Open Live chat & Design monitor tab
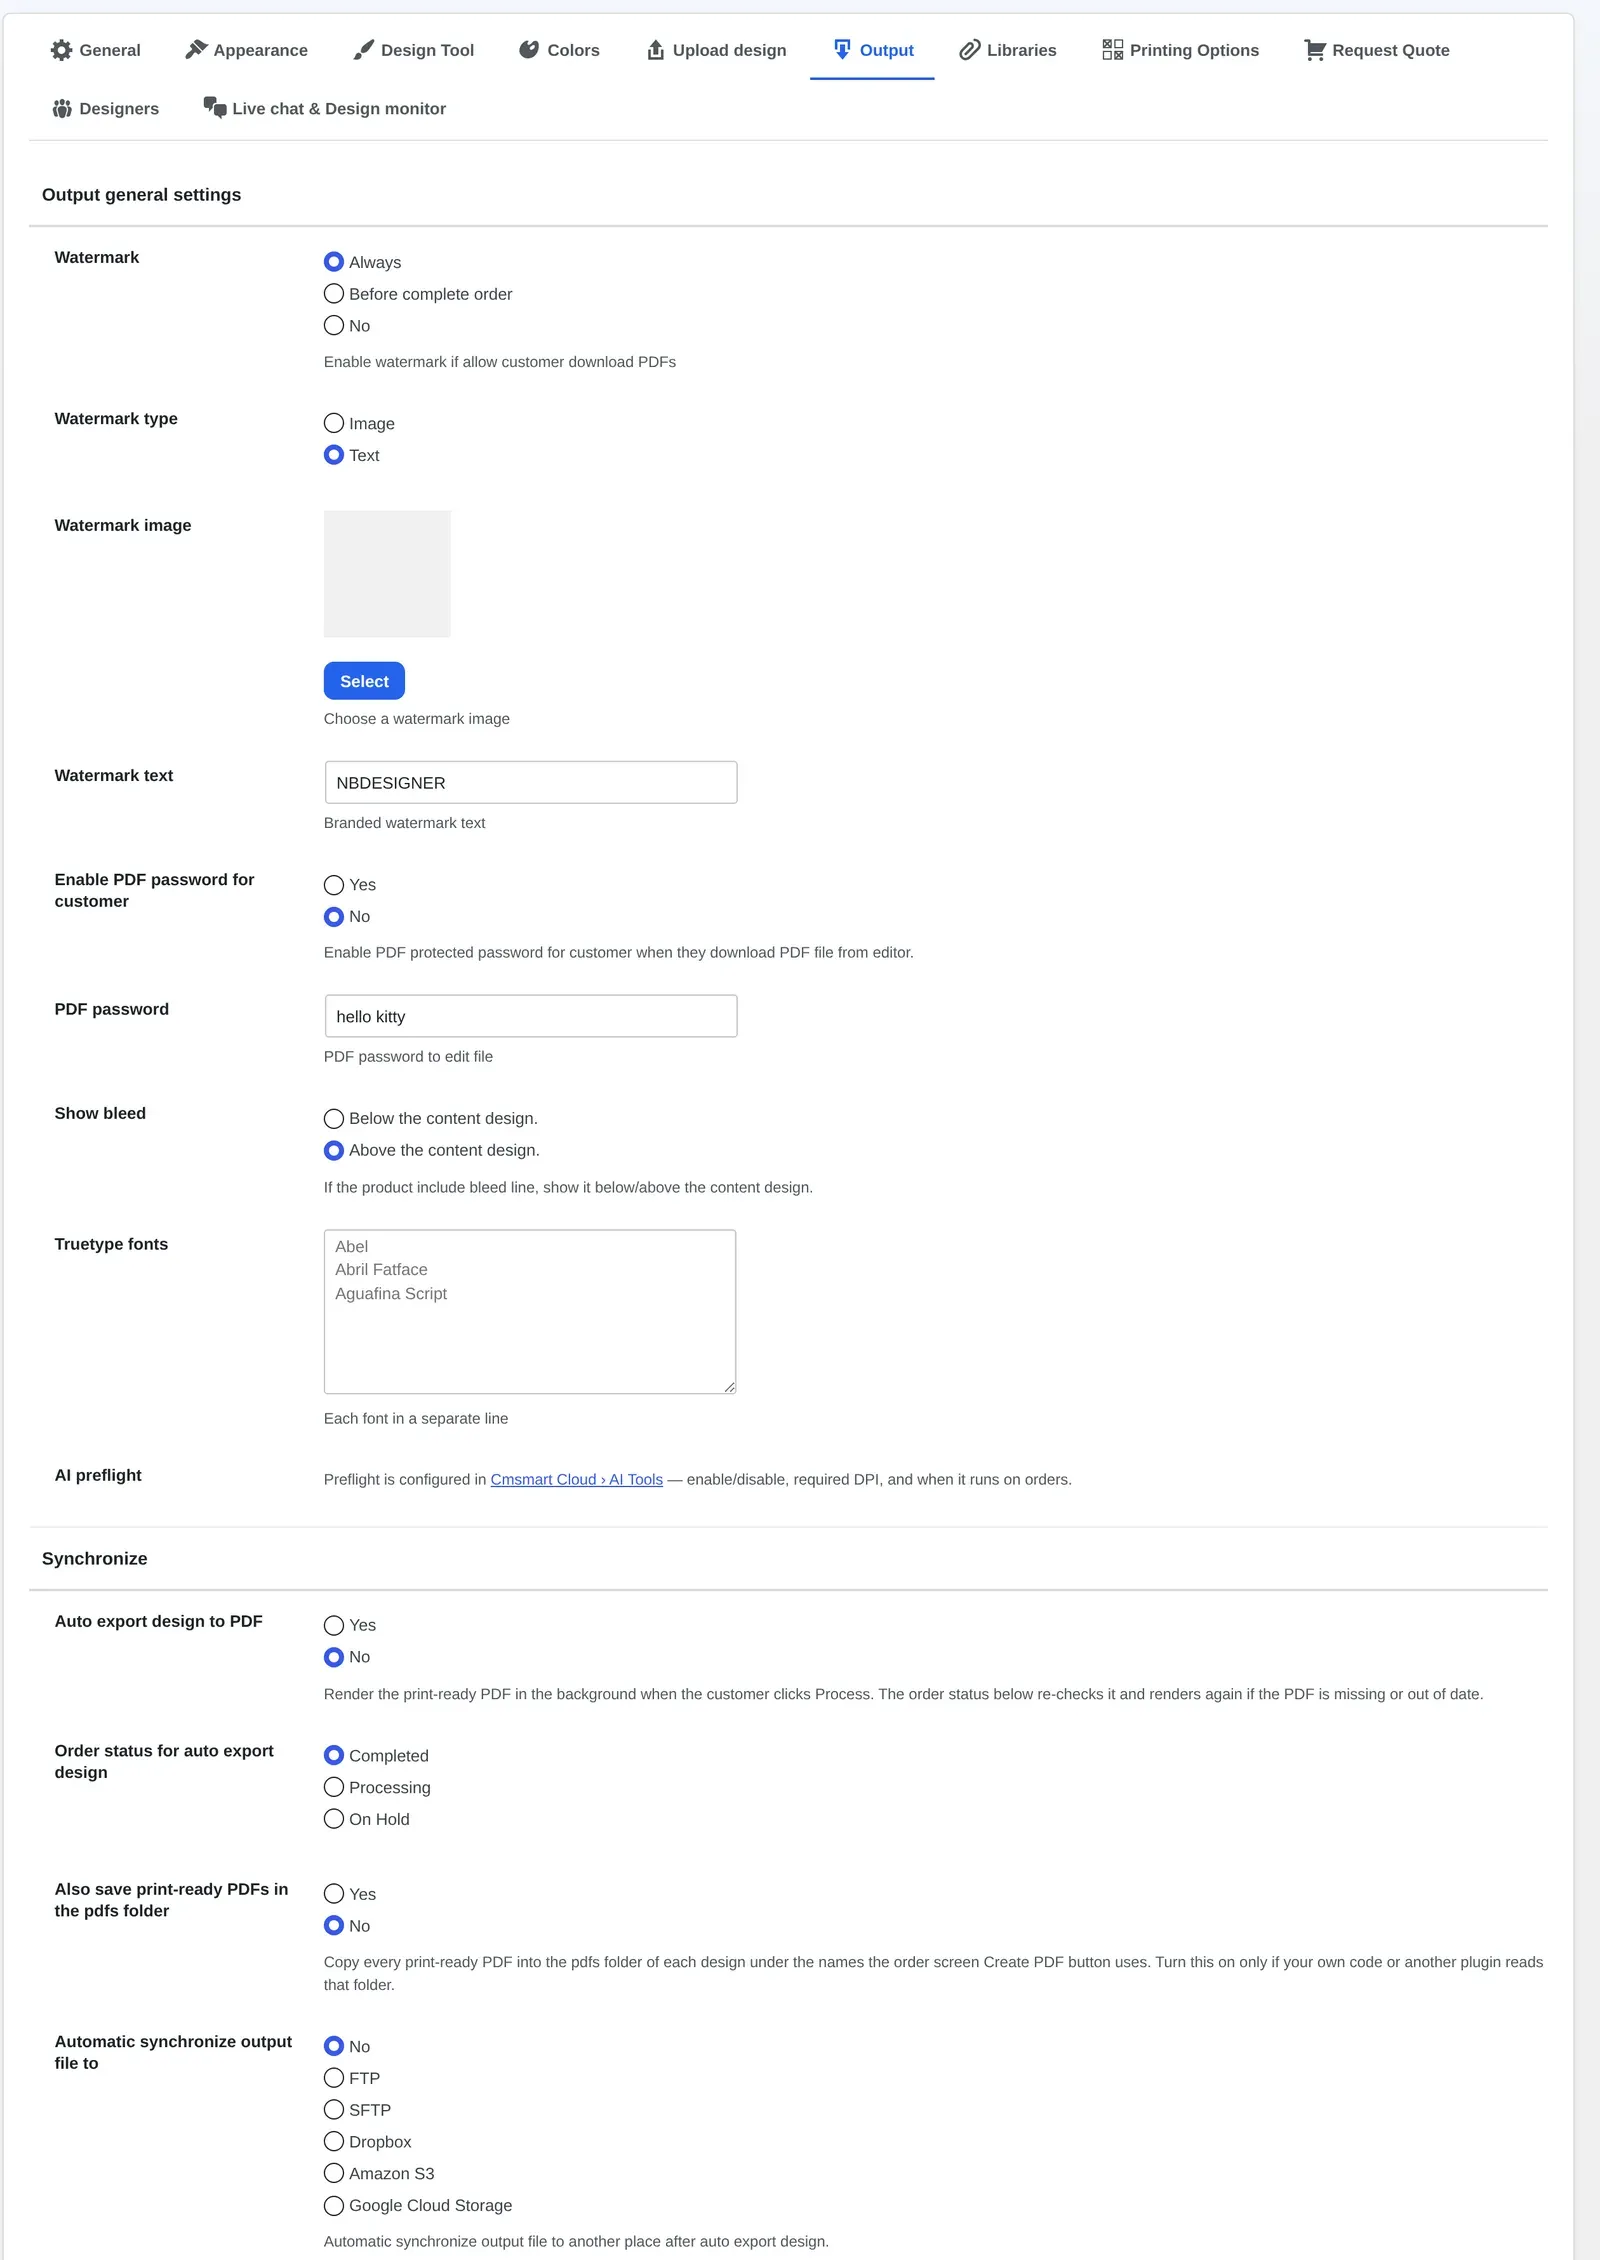The height and width of the screenshot is (2260, 1600). pyautogui.click(x=324, y=108)
